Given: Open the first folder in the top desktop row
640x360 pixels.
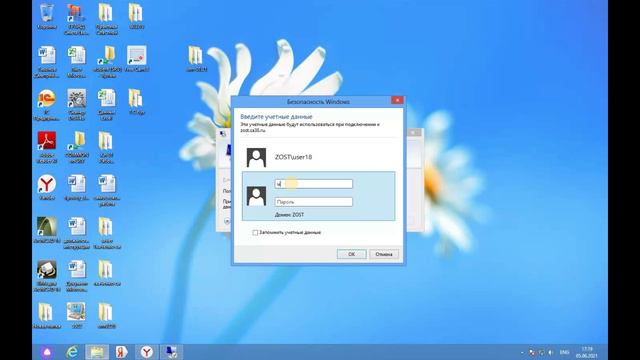Looking at the screenshot, I should (x=106, y=19).
